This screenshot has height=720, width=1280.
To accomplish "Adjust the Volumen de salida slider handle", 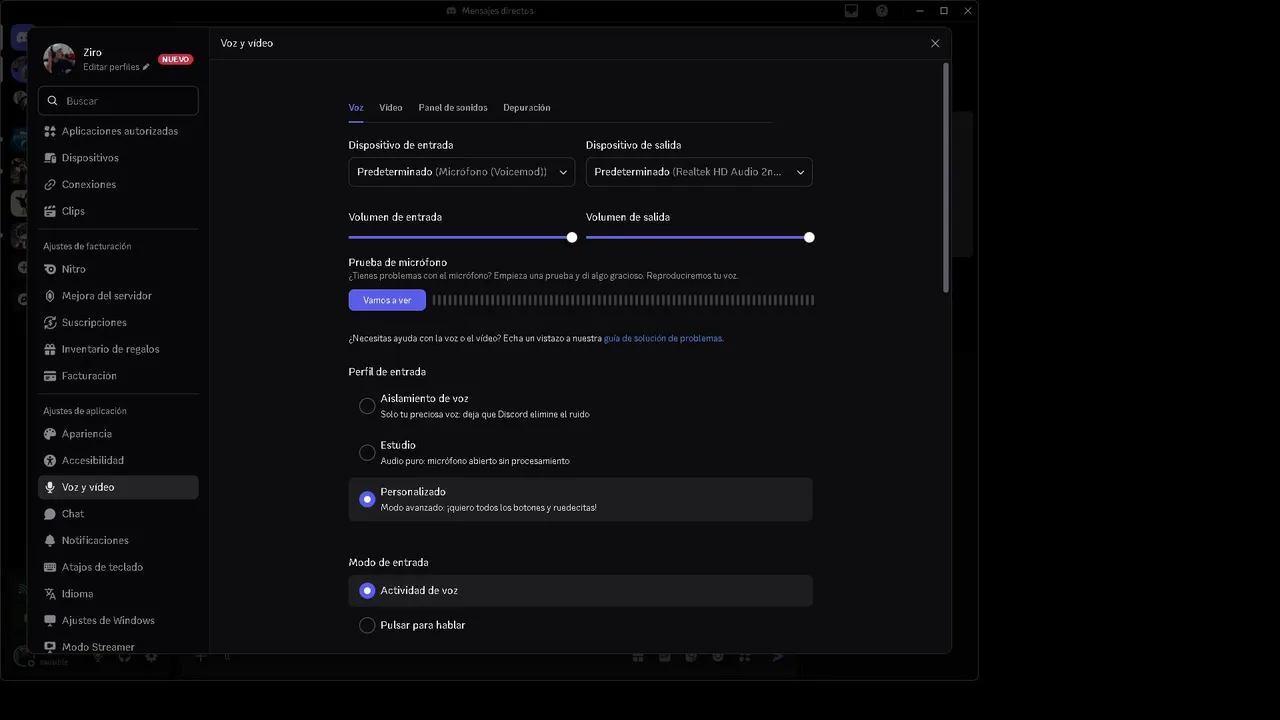I will (809, 237).
